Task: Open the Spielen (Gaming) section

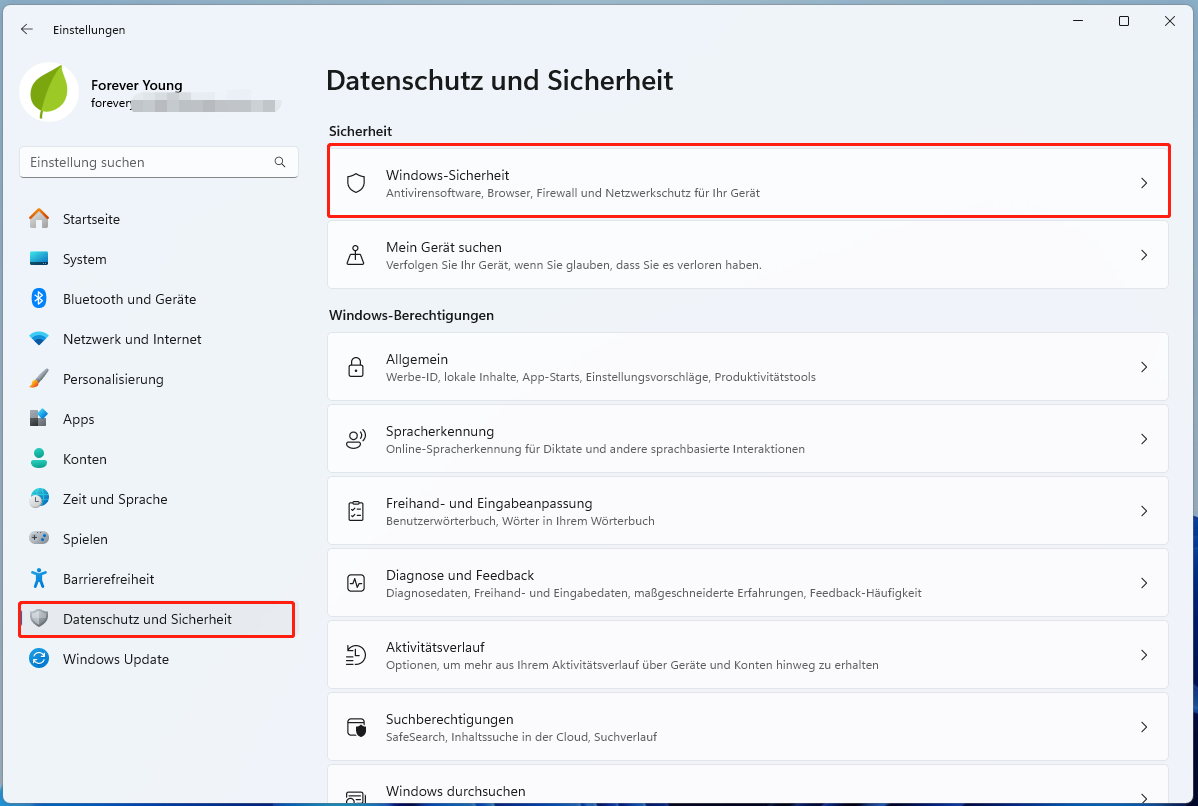Action: [84, 539]
